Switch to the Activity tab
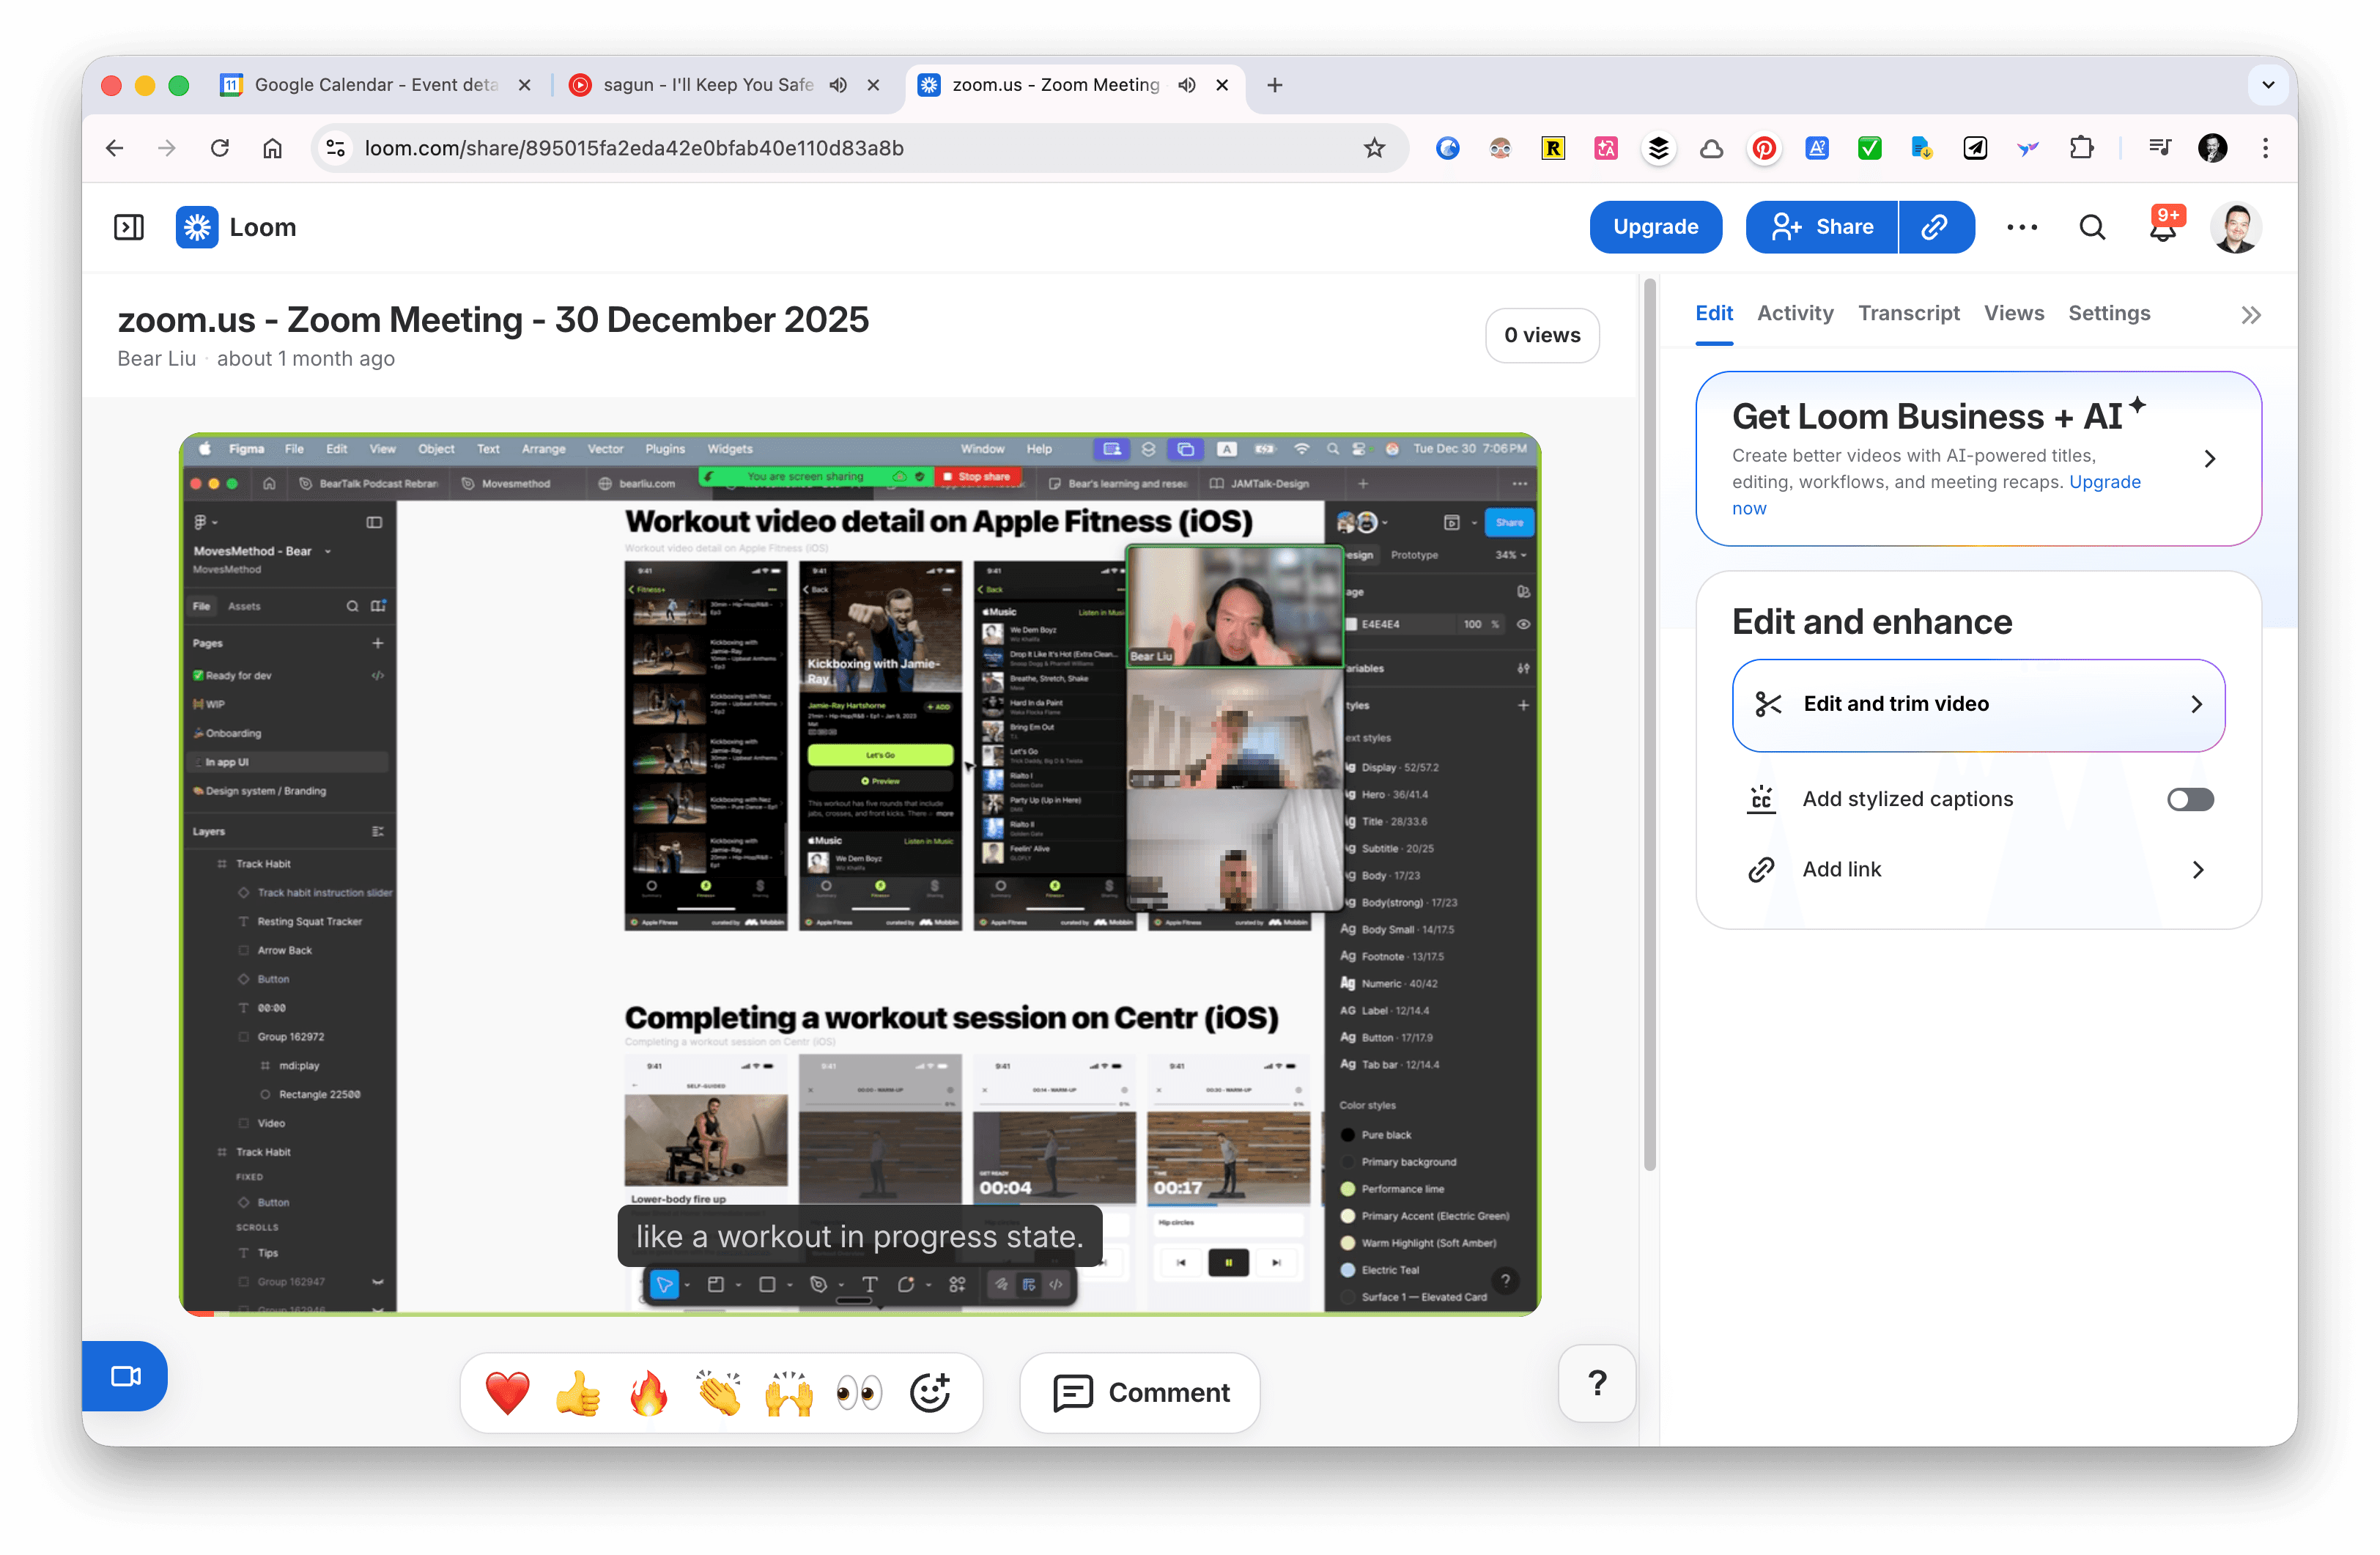2380x1555 pixels. click(x=1795, y=313)
